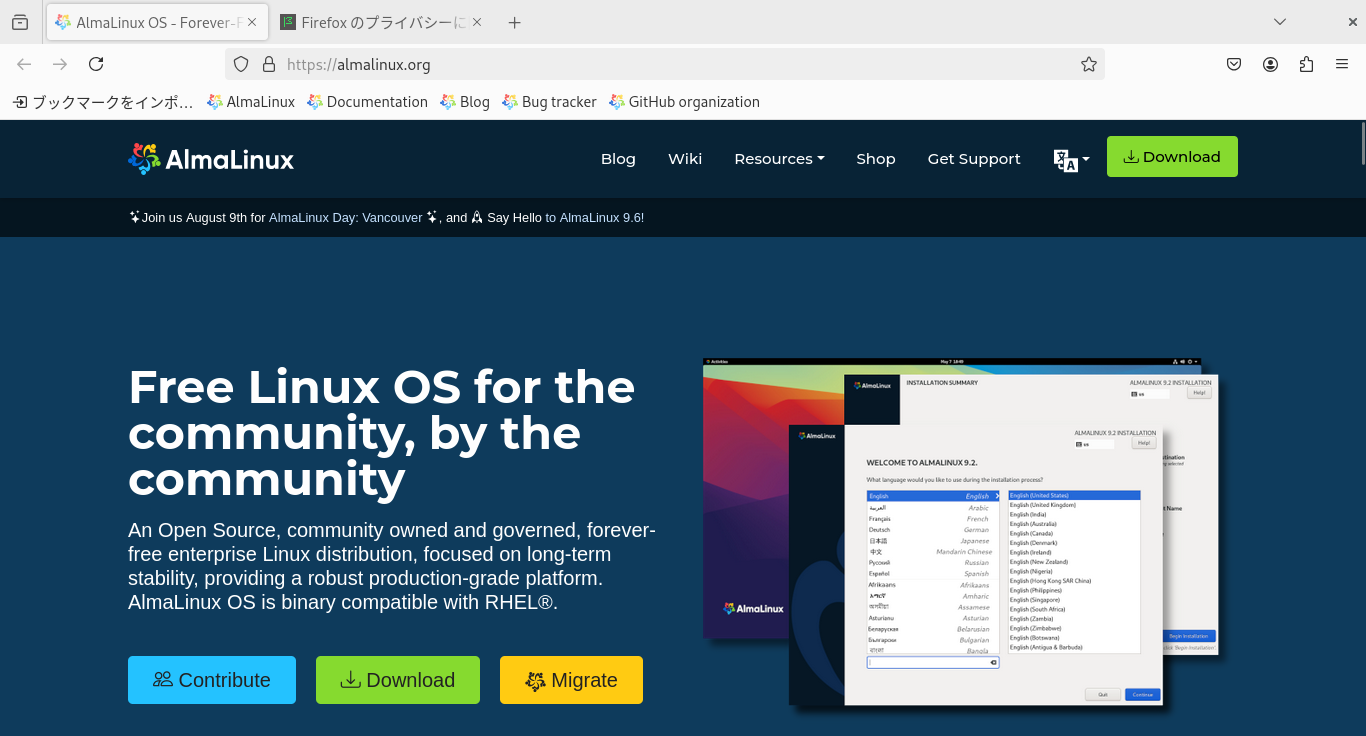Screen dimensions: 1366x736
Task: Focus the URL address bar
Action: 665,64
